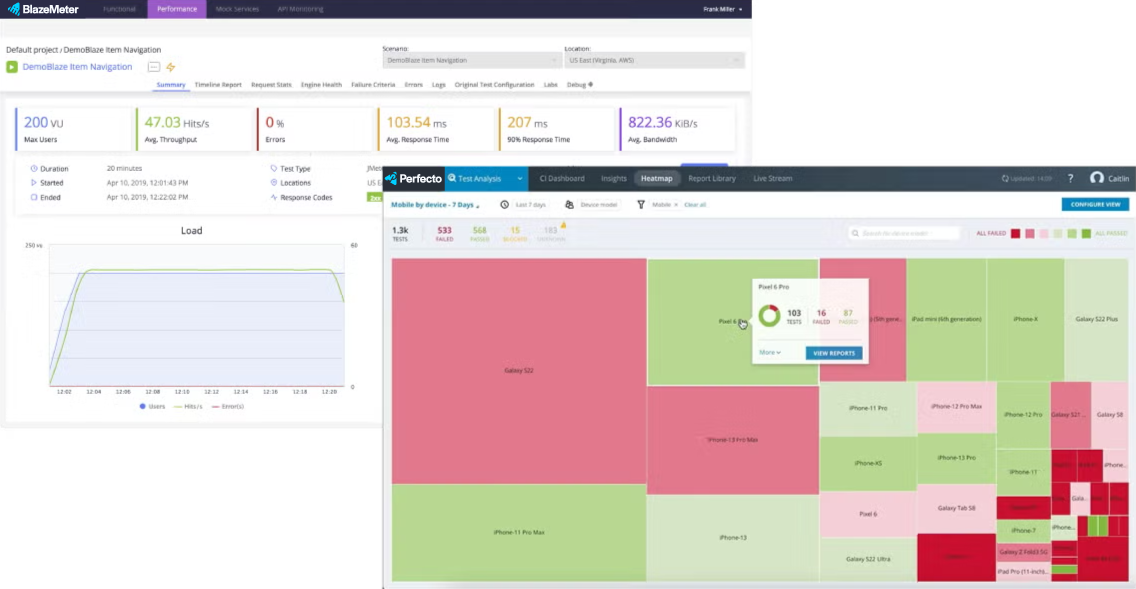Open the Engine Health tab

coord(321,85)
